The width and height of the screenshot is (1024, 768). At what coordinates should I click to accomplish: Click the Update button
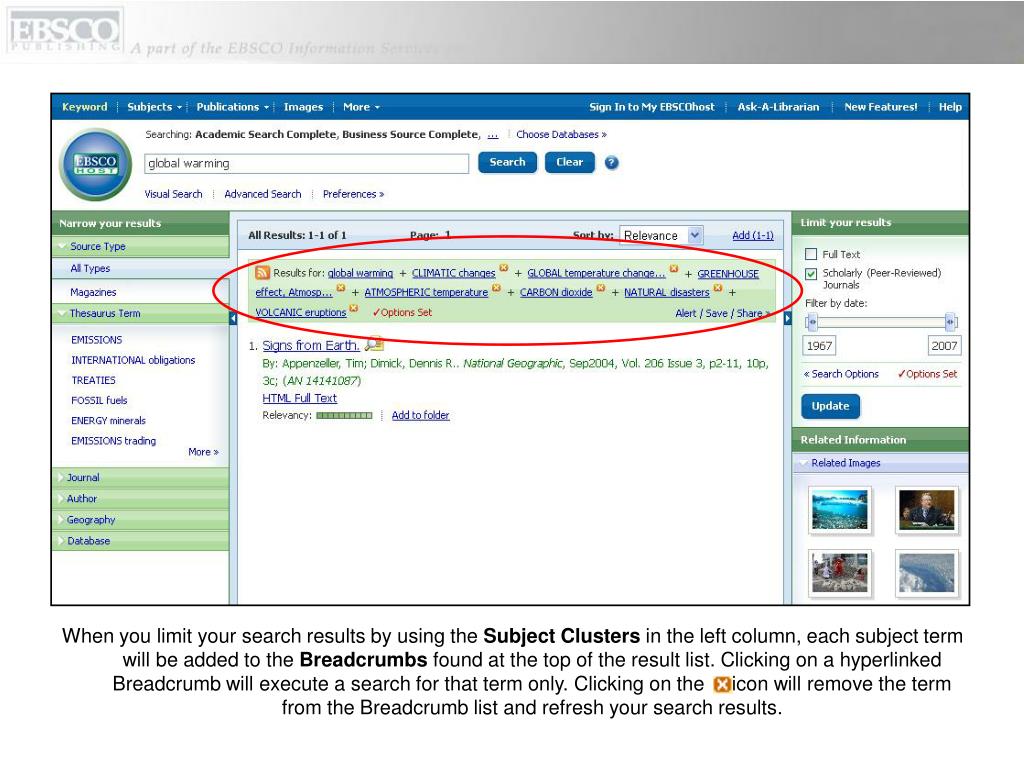[x=830, y=406]
